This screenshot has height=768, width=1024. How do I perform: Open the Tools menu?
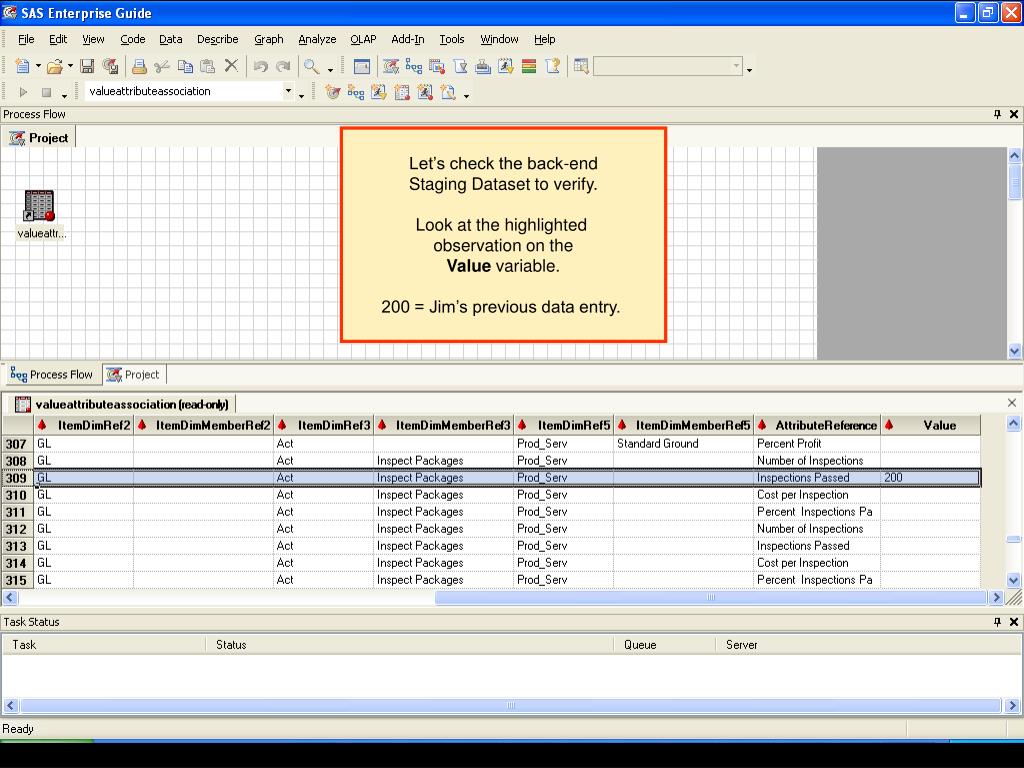point(452,39)
